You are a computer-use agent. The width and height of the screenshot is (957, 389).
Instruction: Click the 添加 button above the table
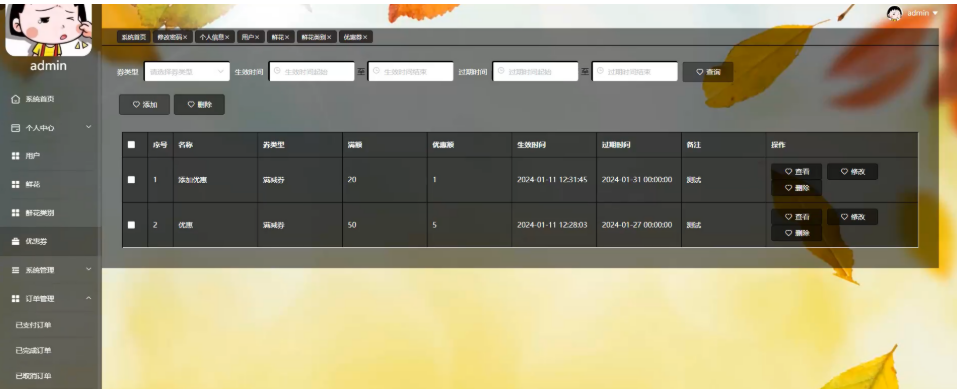pyautogui.click(x=144, y=104)
